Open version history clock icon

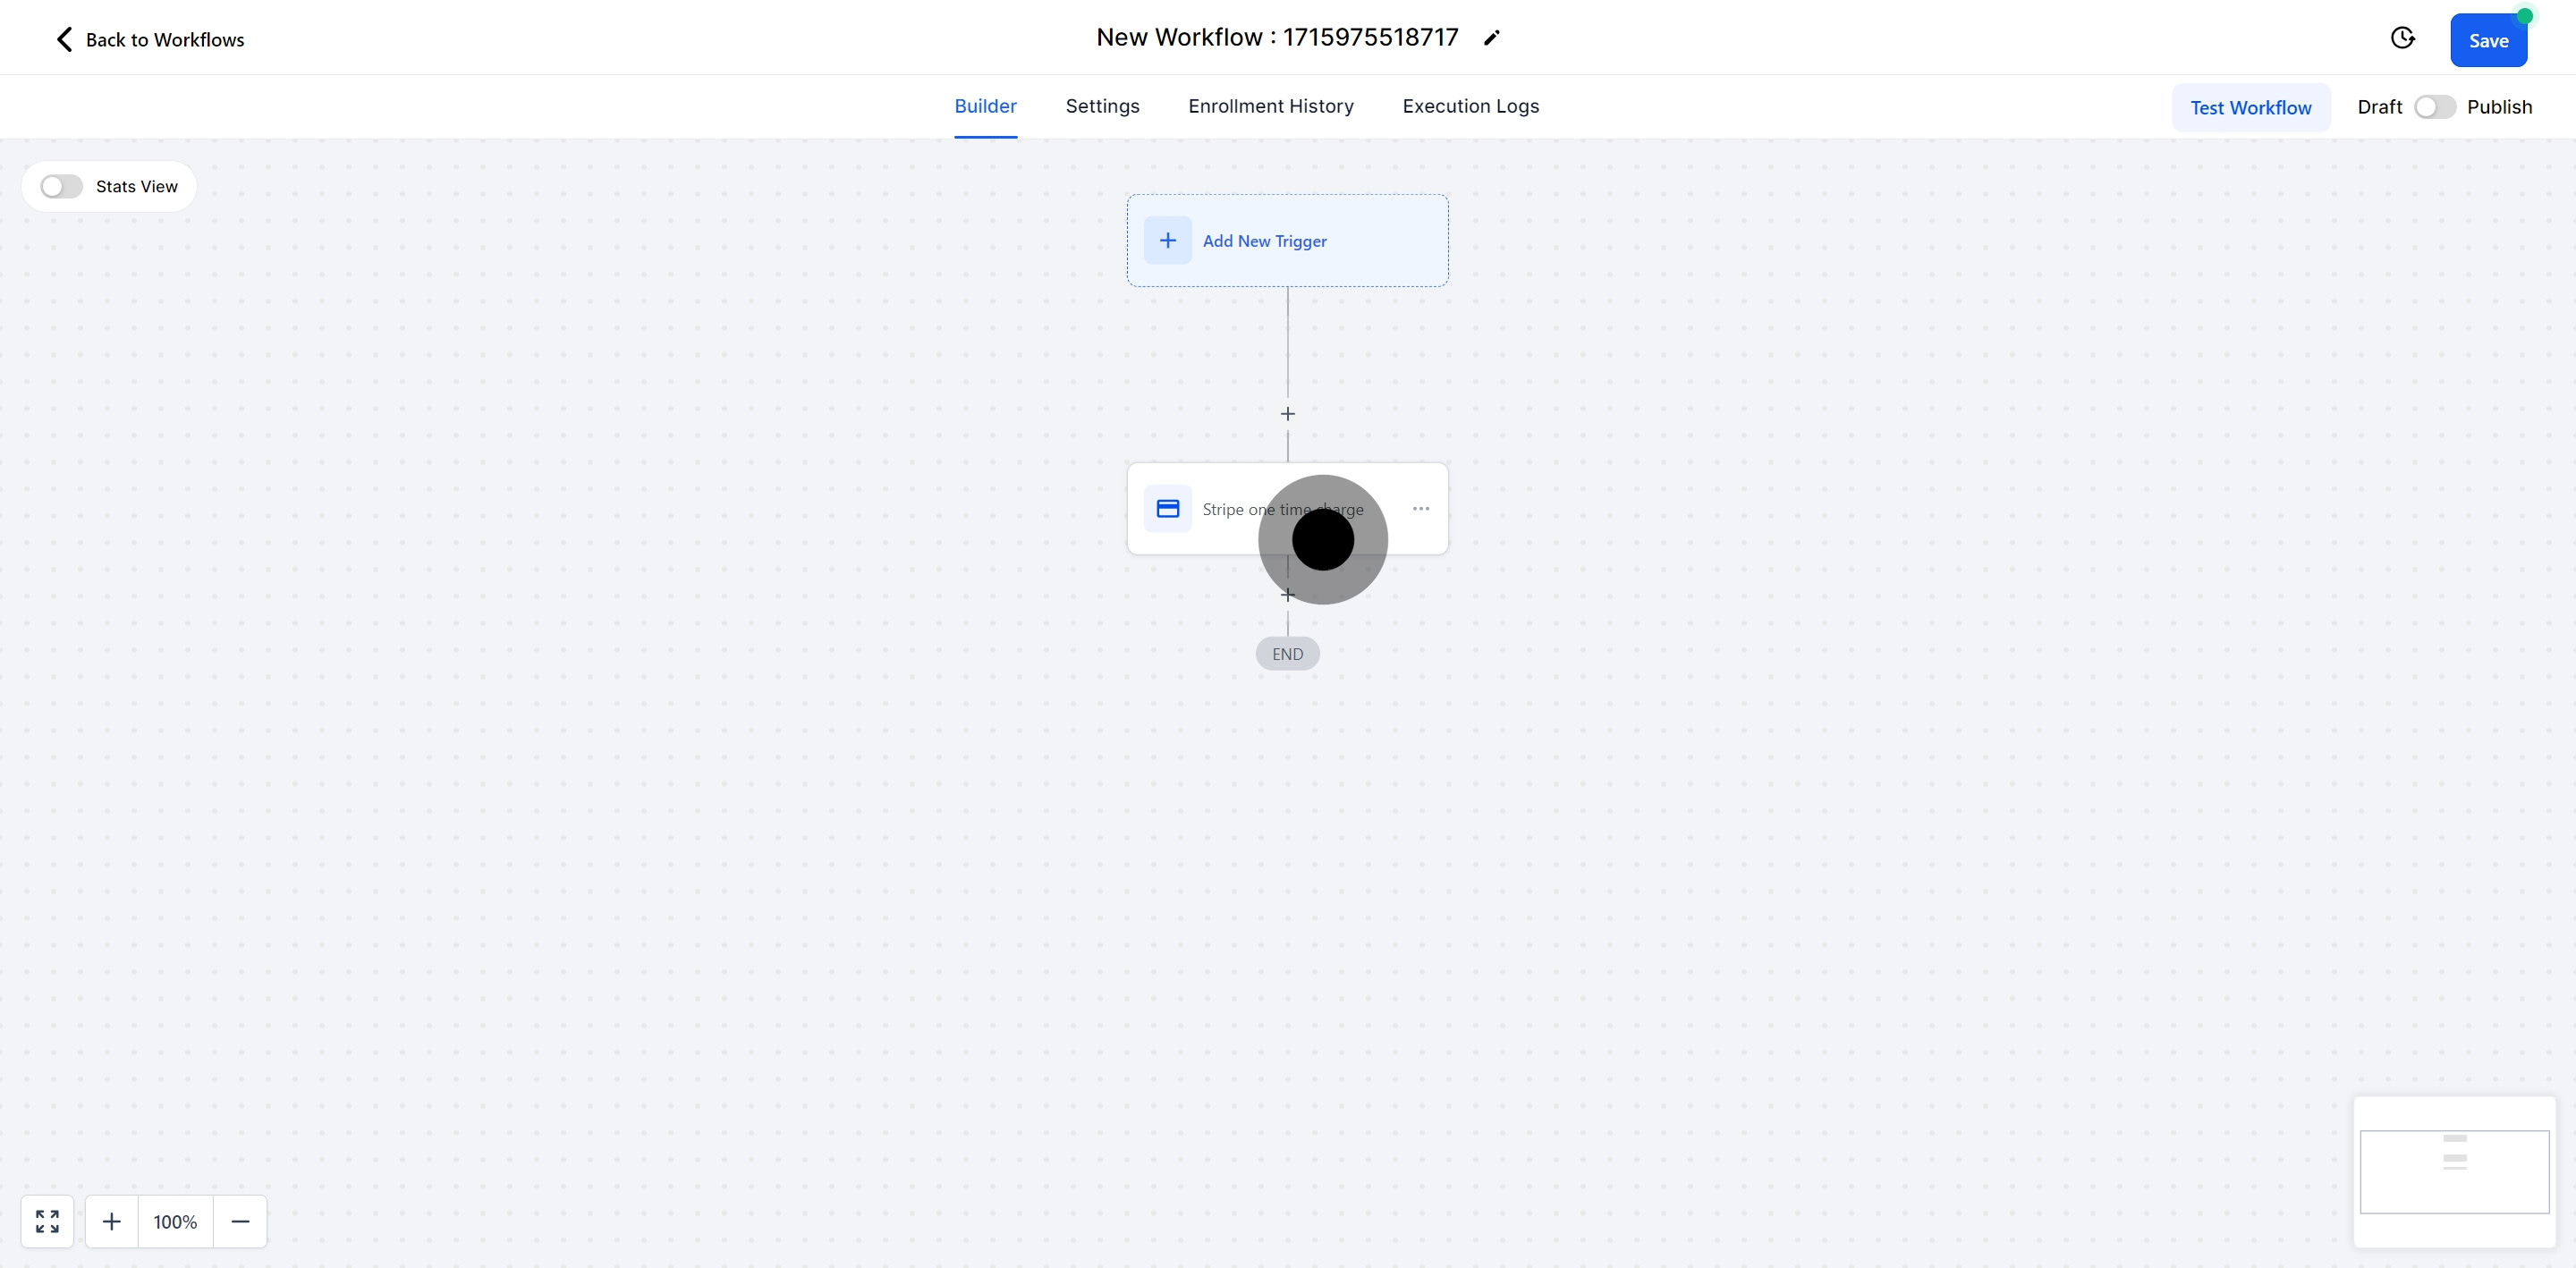2402,39
